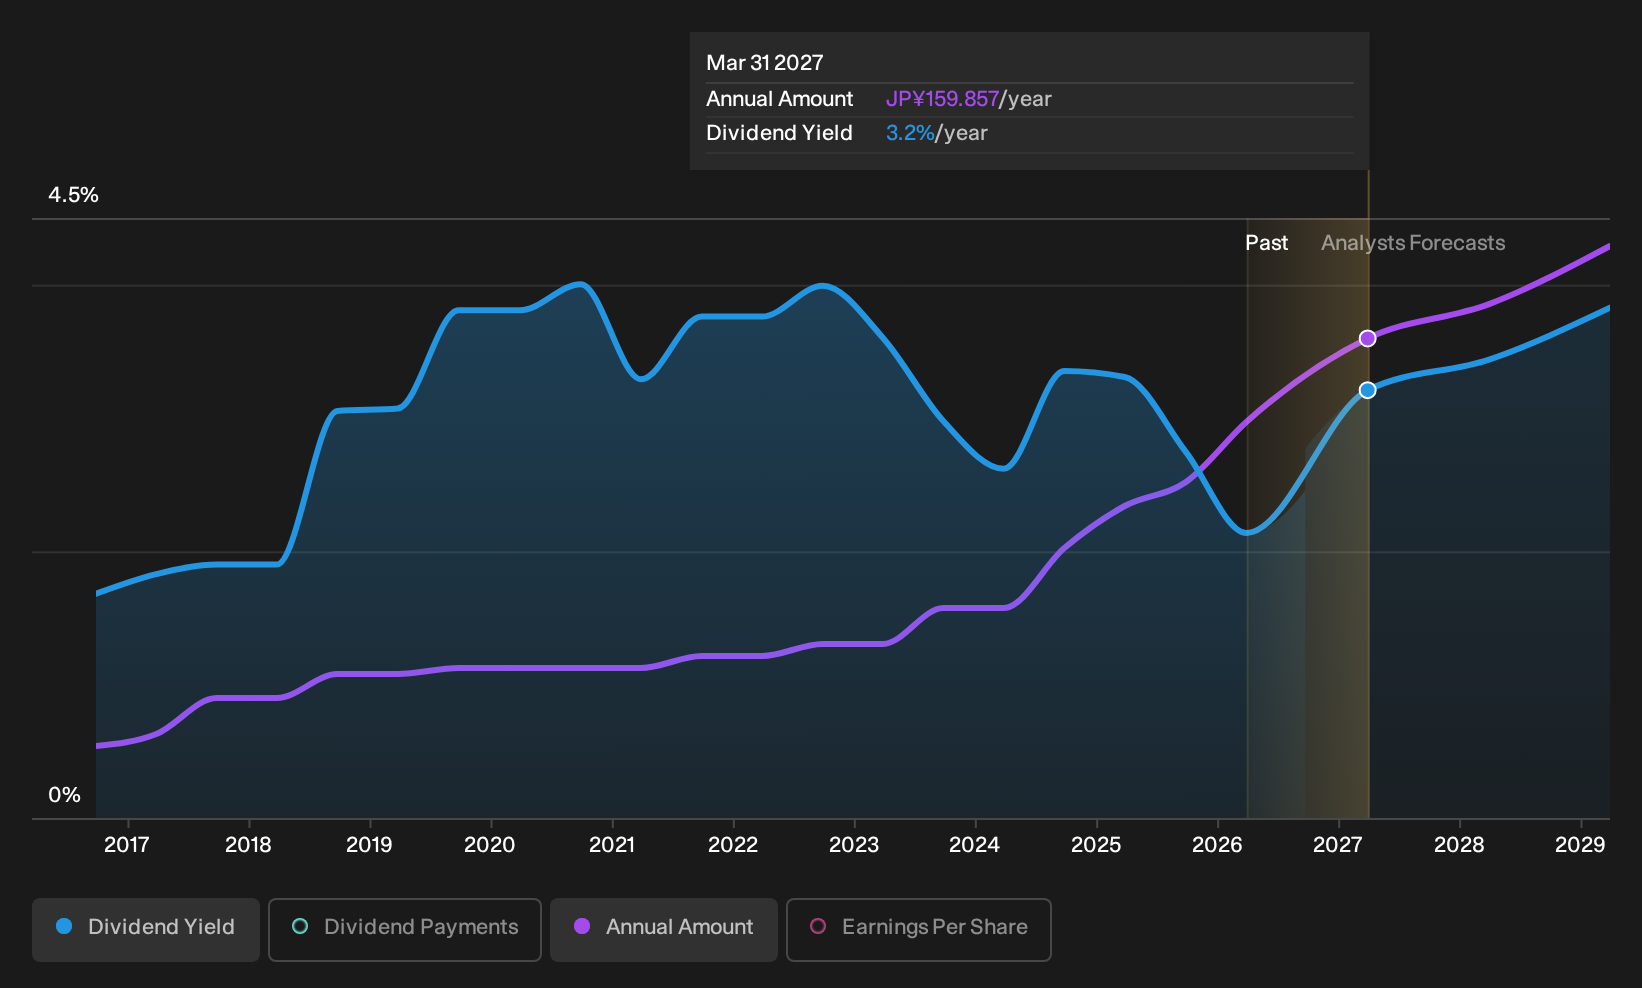
Task: Select the purple Annual Amount data point marker
Action: pos(1367,339)
